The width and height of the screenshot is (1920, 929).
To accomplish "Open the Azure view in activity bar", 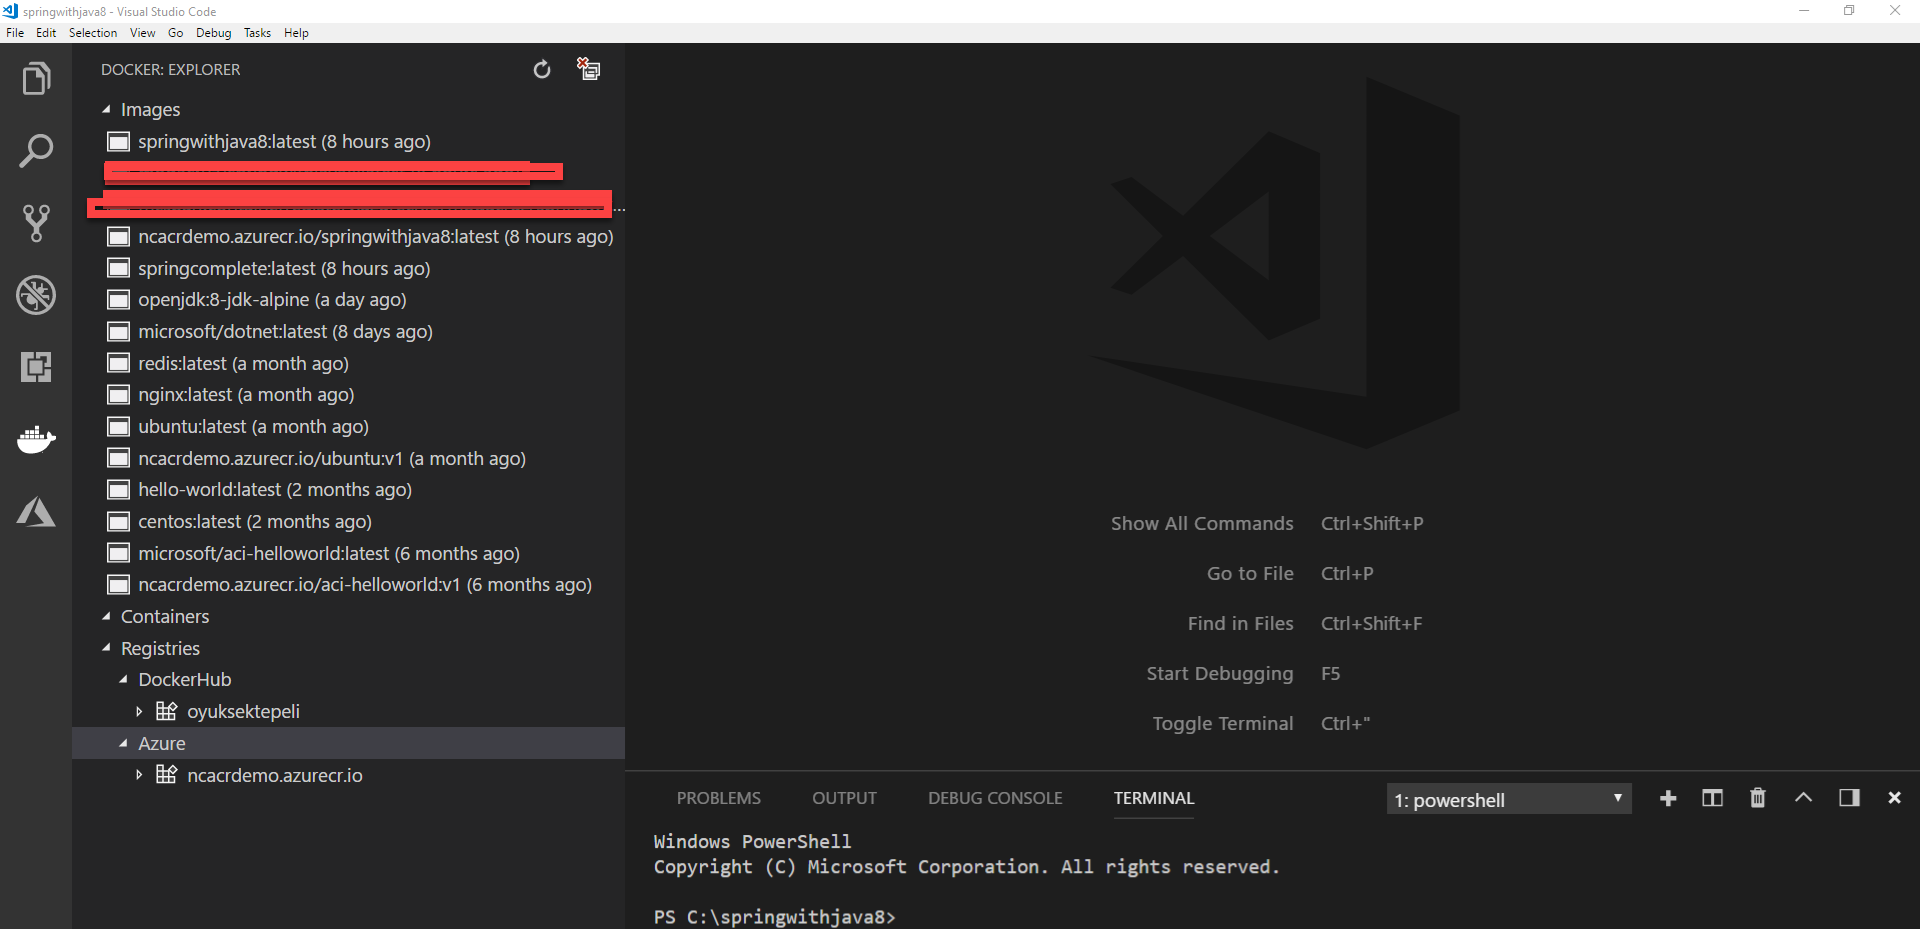I will 36,511.
